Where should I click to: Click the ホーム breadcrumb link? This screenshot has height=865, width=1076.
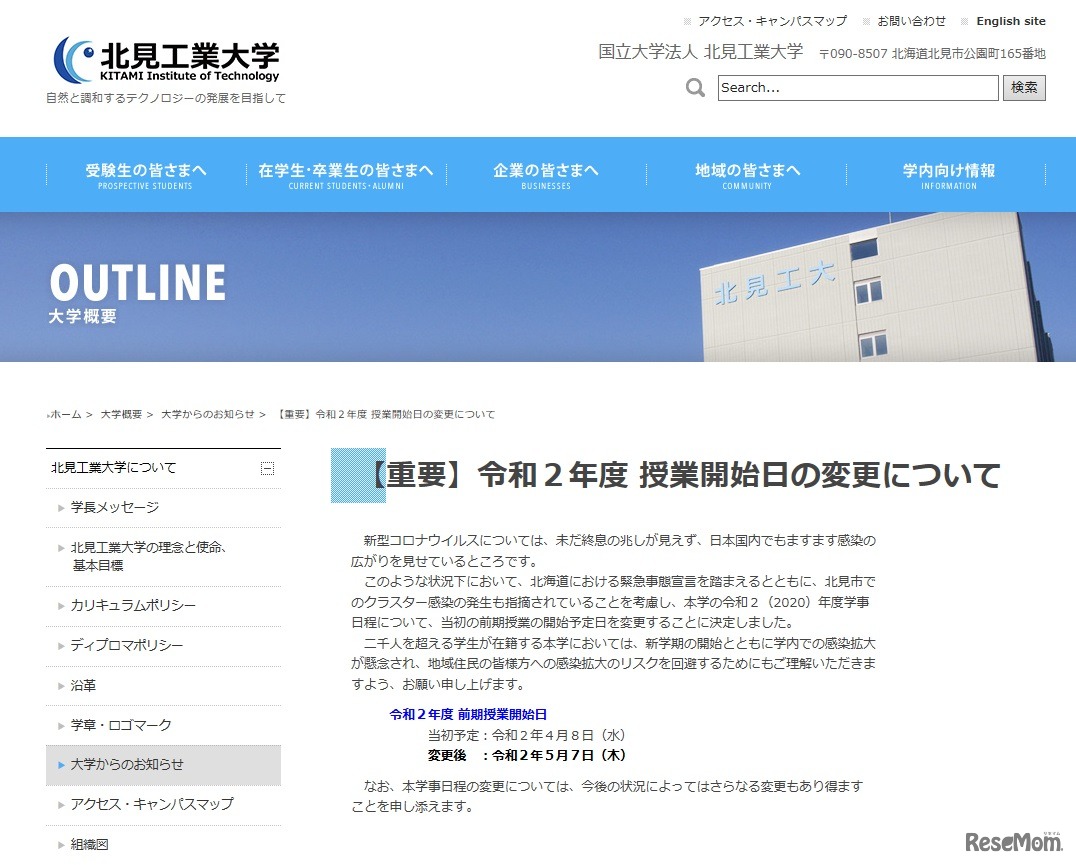[64, 413]
